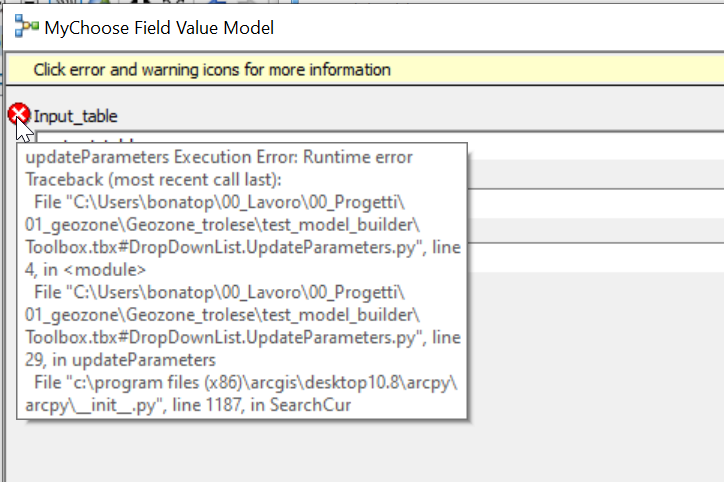Click the red error icon beside Input_table
Image resolution: width=724 pixels, height=482 pixels.
pyautogui.click(x=18, y=116)
